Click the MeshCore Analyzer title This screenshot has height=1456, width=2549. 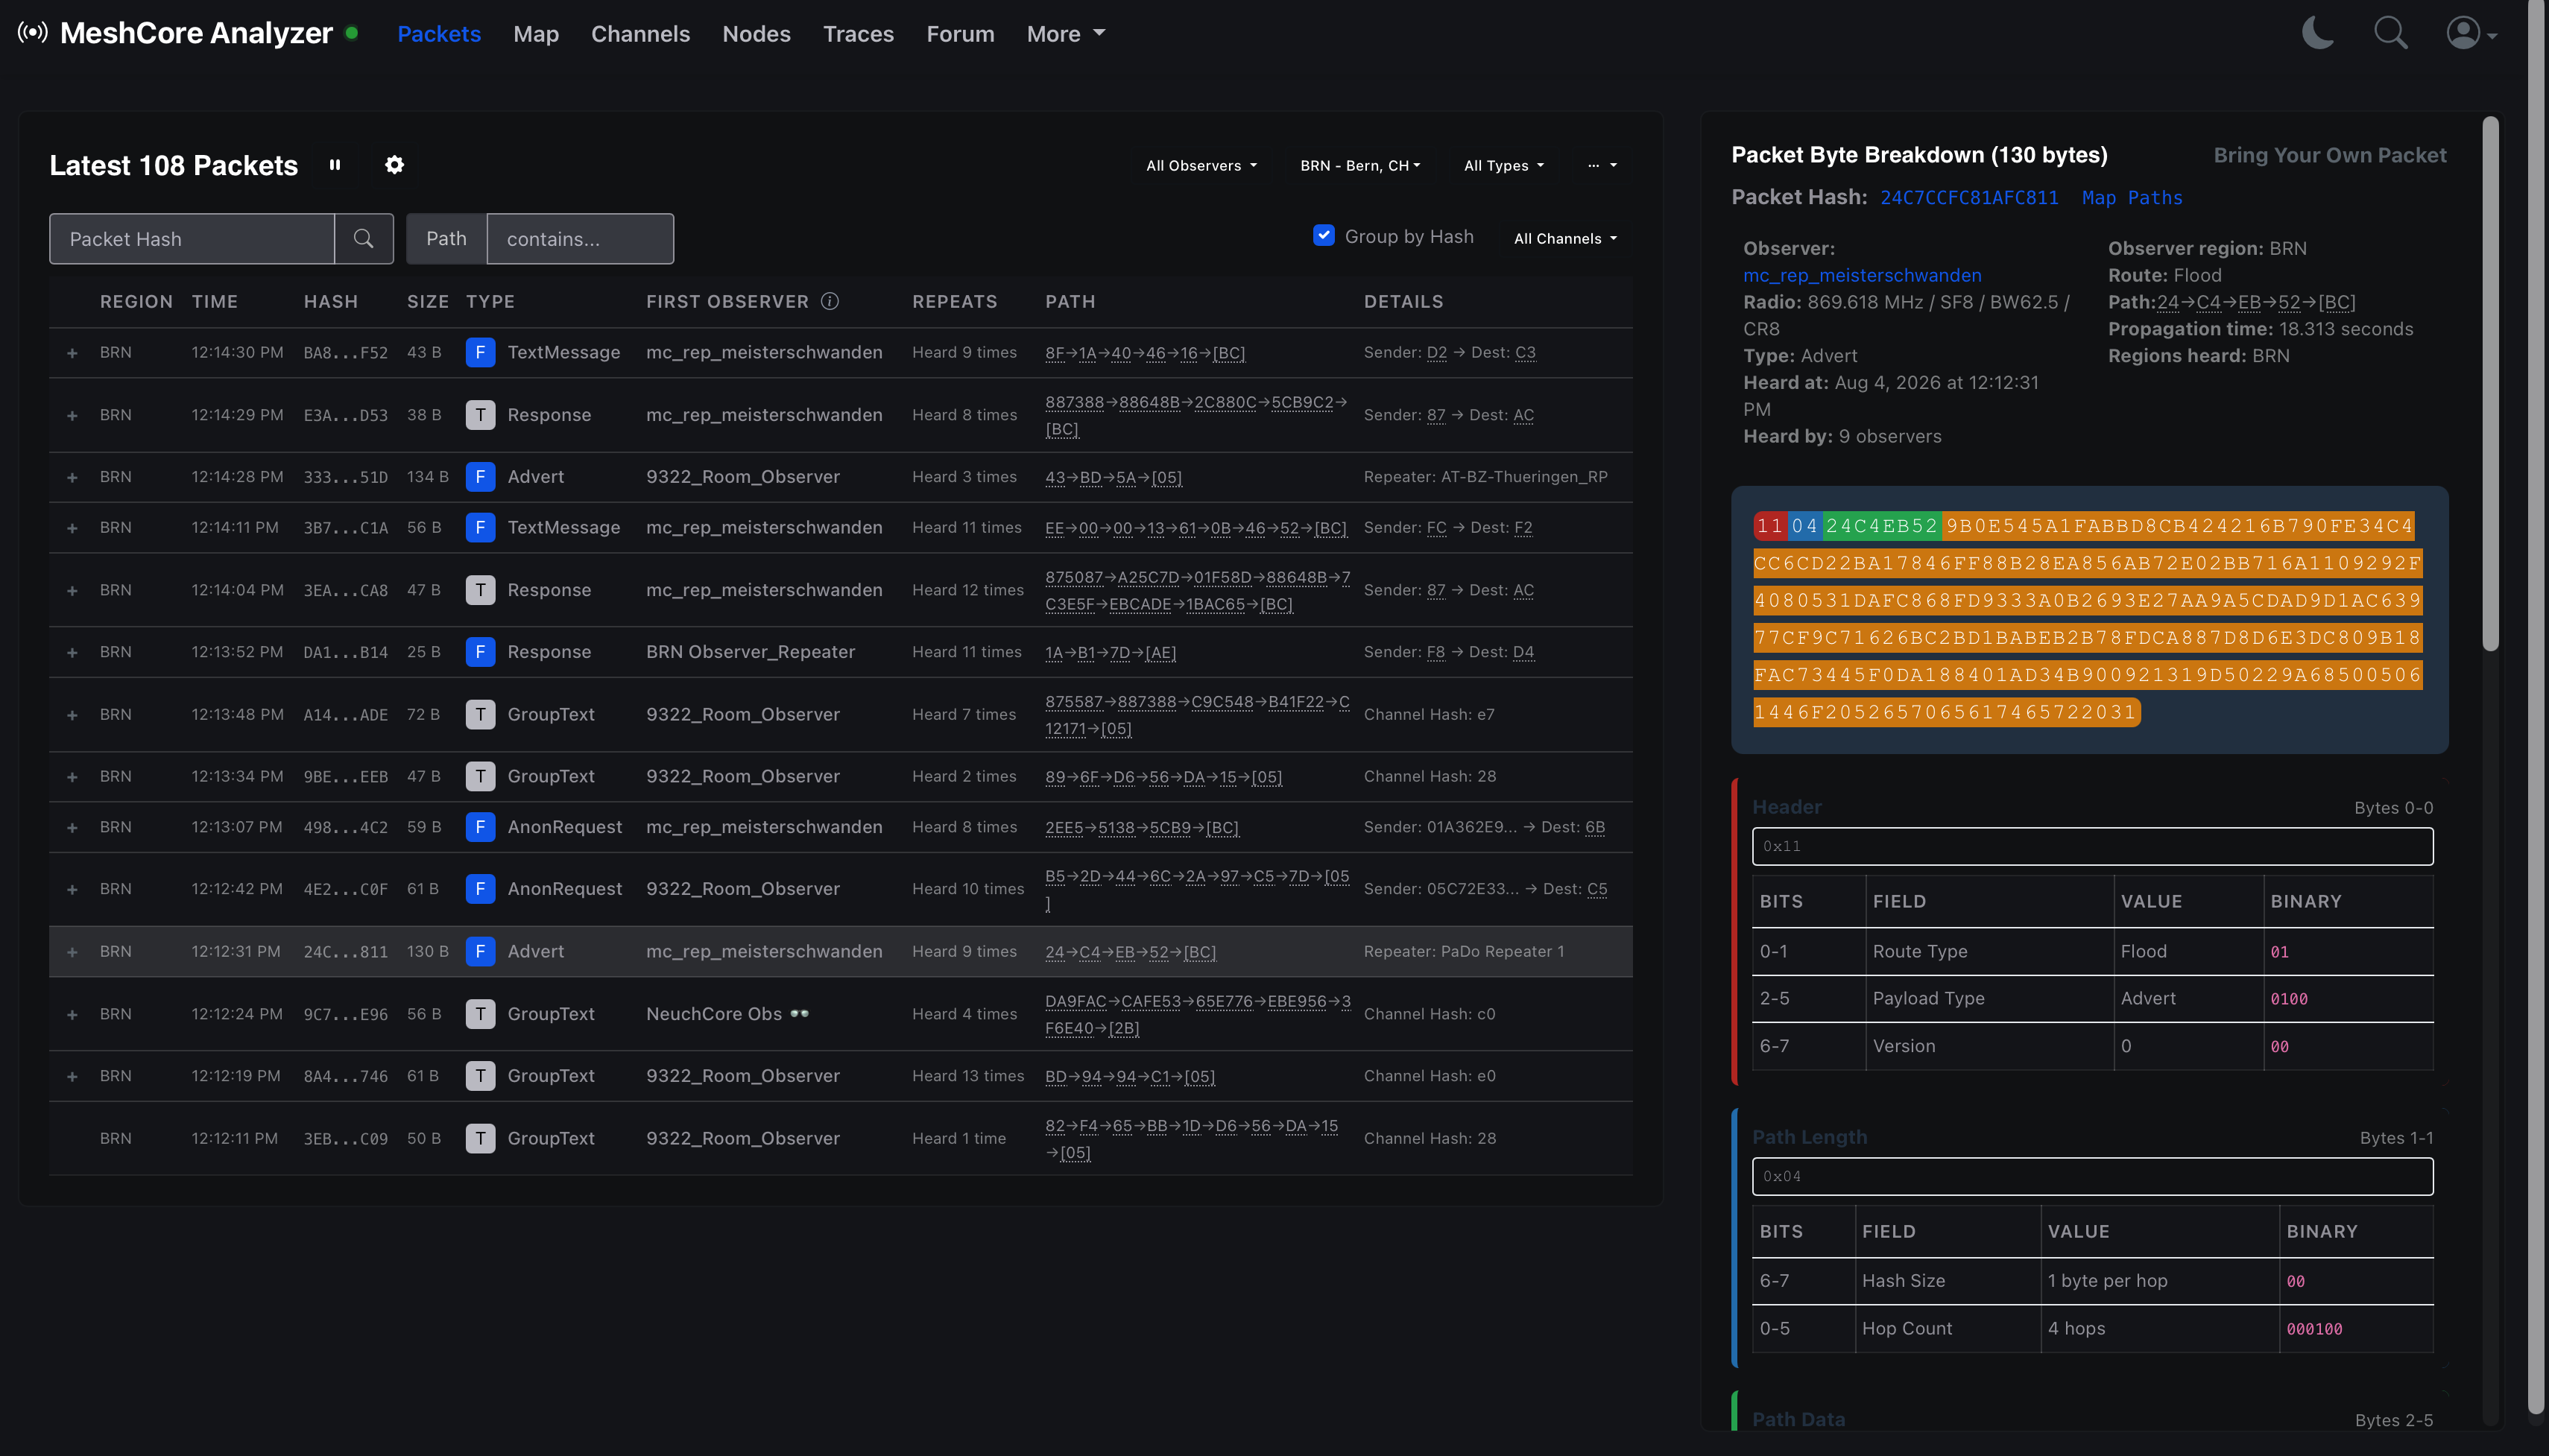click(x=196, y=33)
